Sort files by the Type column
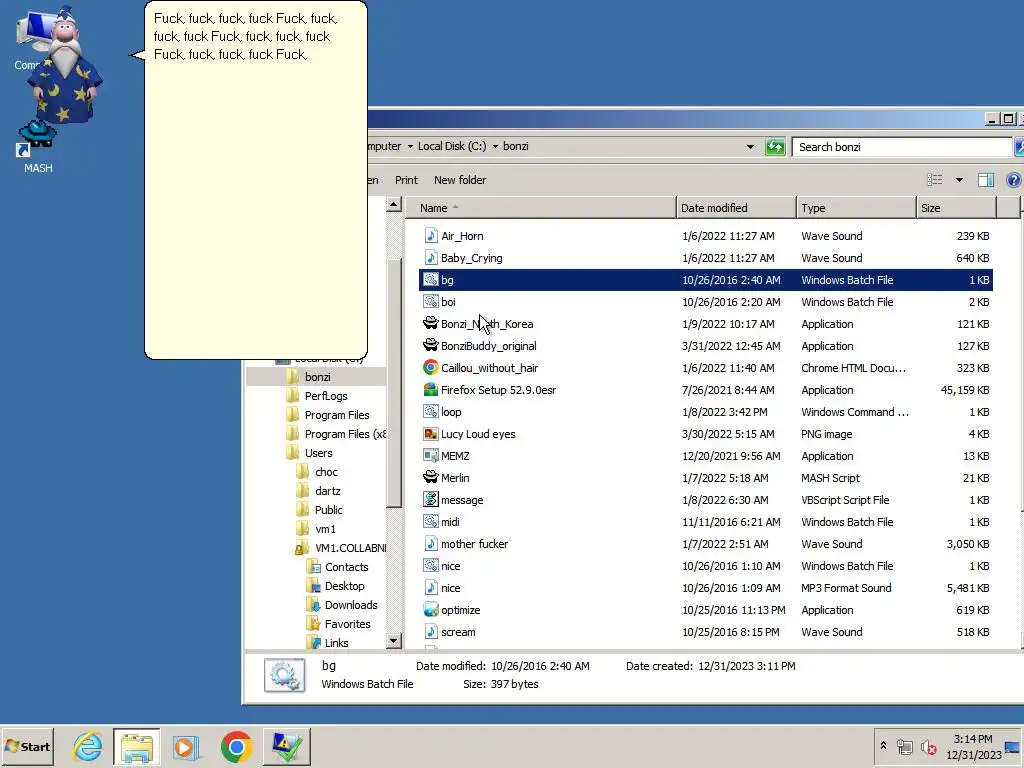 [856, 208]
